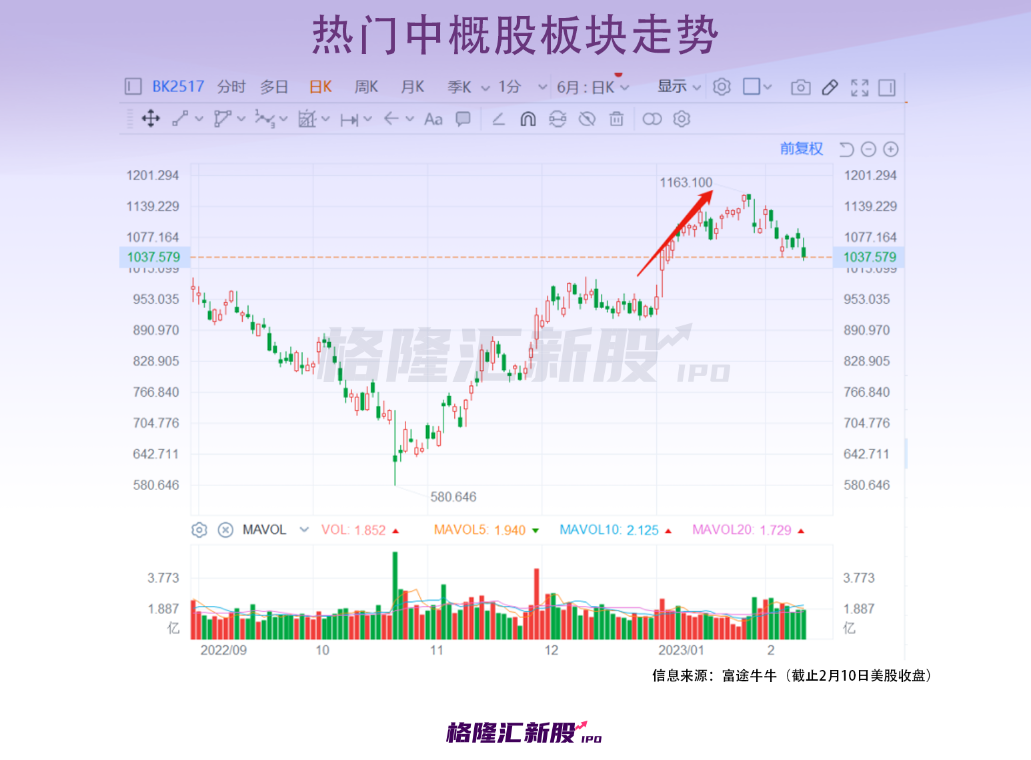Click the magnet snap drawing tool
The width and height of the screenshot is (1031, 760).
pos(527,119)
